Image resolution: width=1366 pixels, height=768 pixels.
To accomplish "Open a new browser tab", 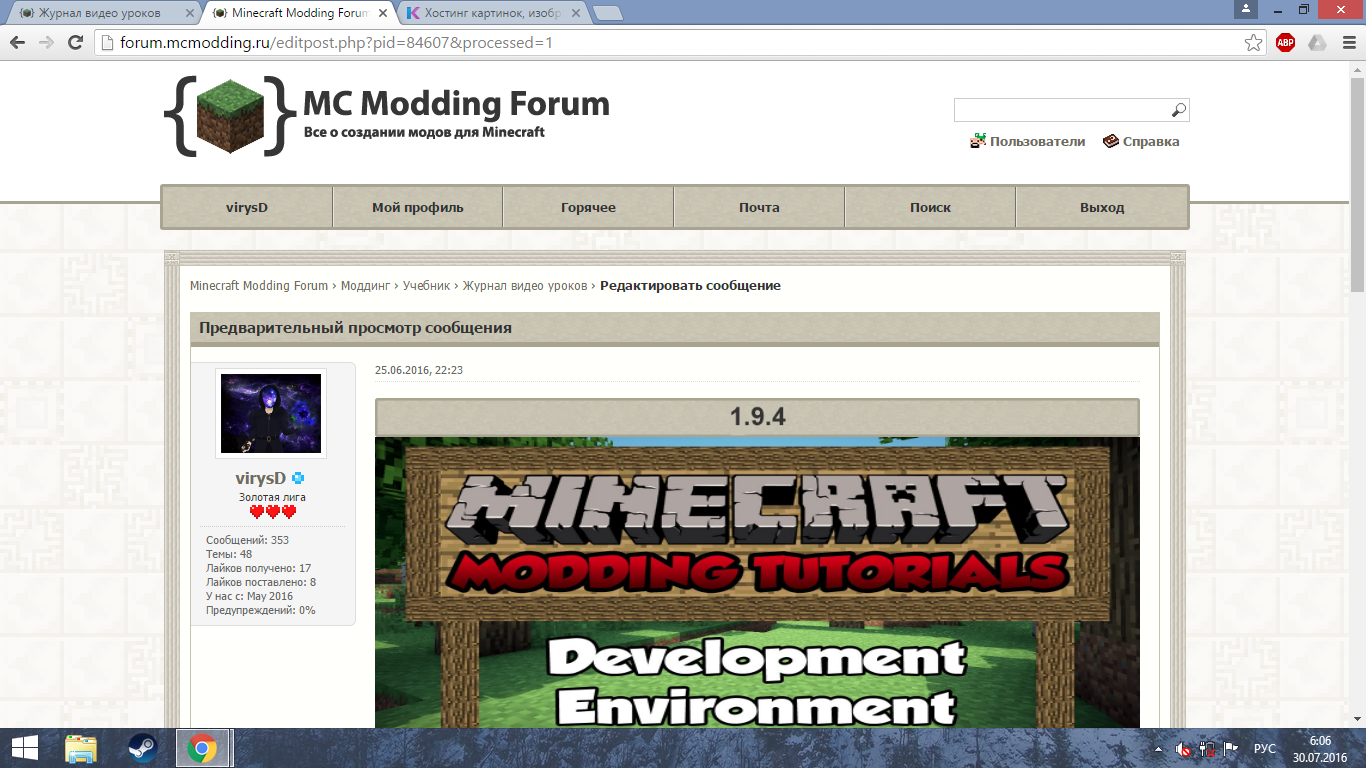I will click(608, 13).
